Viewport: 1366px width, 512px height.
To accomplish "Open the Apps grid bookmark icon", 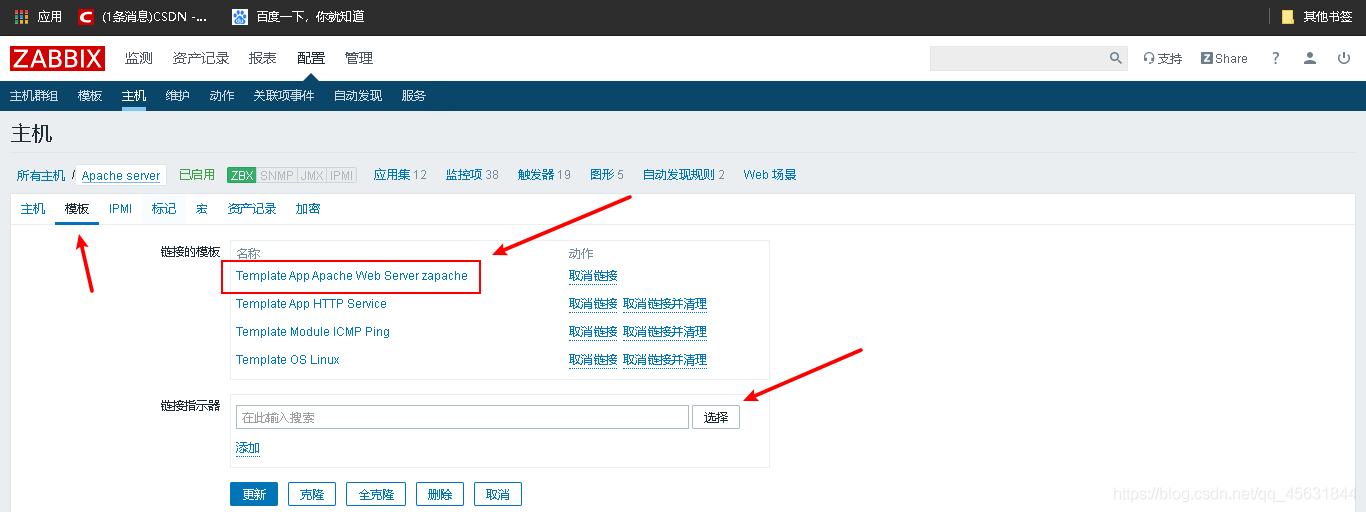I will pos(21,17).
